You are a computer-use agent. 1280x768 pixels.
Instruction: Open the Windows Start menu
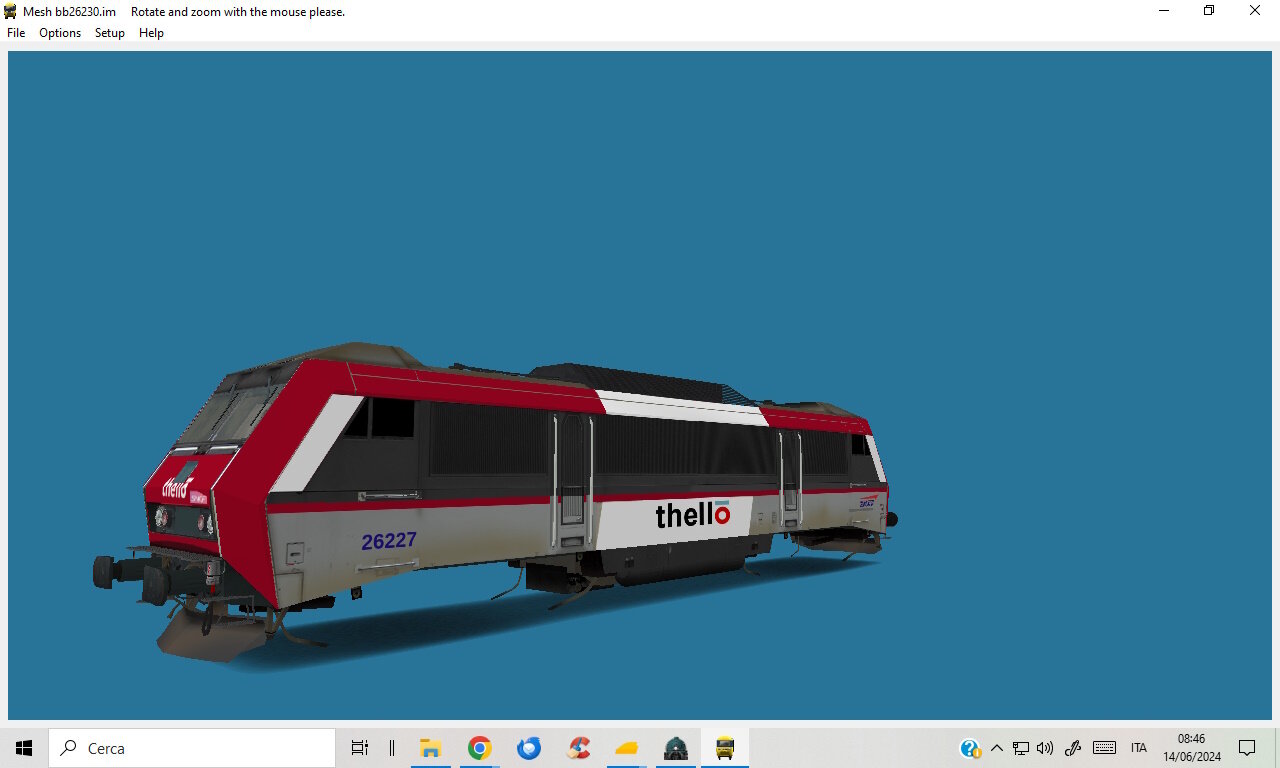click(24, 748)
